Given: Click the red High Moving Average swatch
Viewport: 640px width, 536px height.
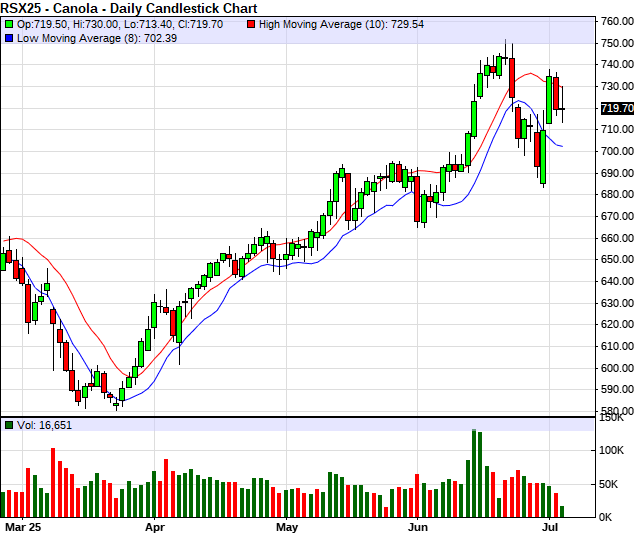Looking at the screenshot, I should click(252, 22).
